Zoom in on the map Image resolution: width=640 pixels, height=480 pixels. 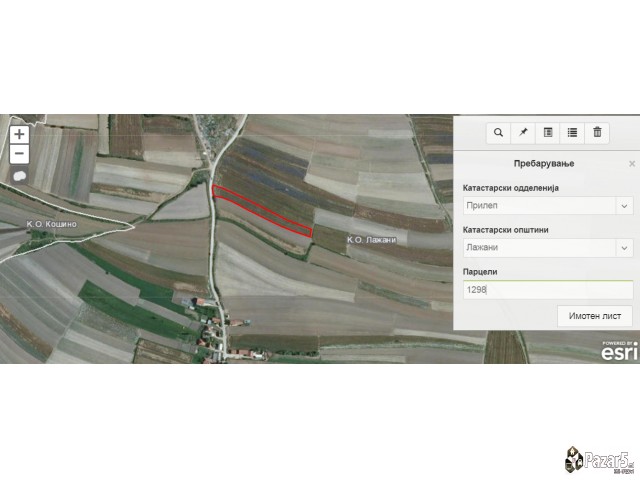coord(19,134)
